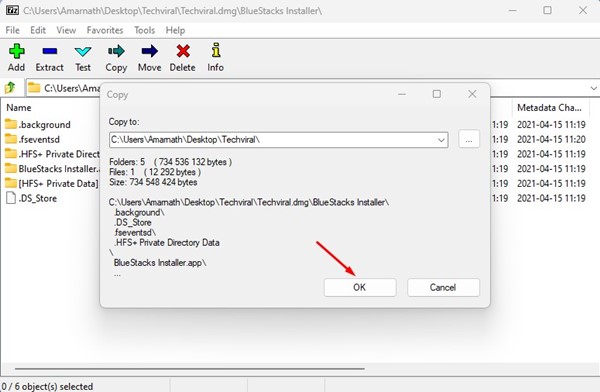Click the folder icon in the address bar
The height and width of the screenshot is (392, 600).
pyautogui.click(x=34, y=88)
